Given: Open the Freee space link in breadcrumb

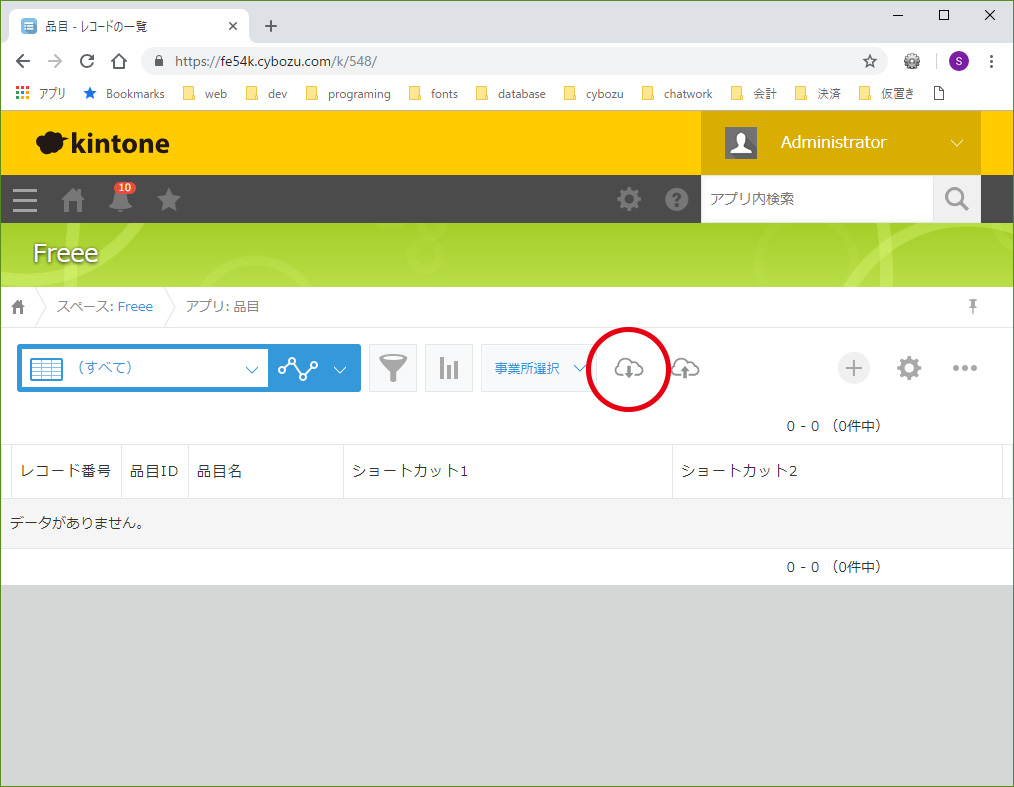Looking at the screenshot, I should coord(135,307).
